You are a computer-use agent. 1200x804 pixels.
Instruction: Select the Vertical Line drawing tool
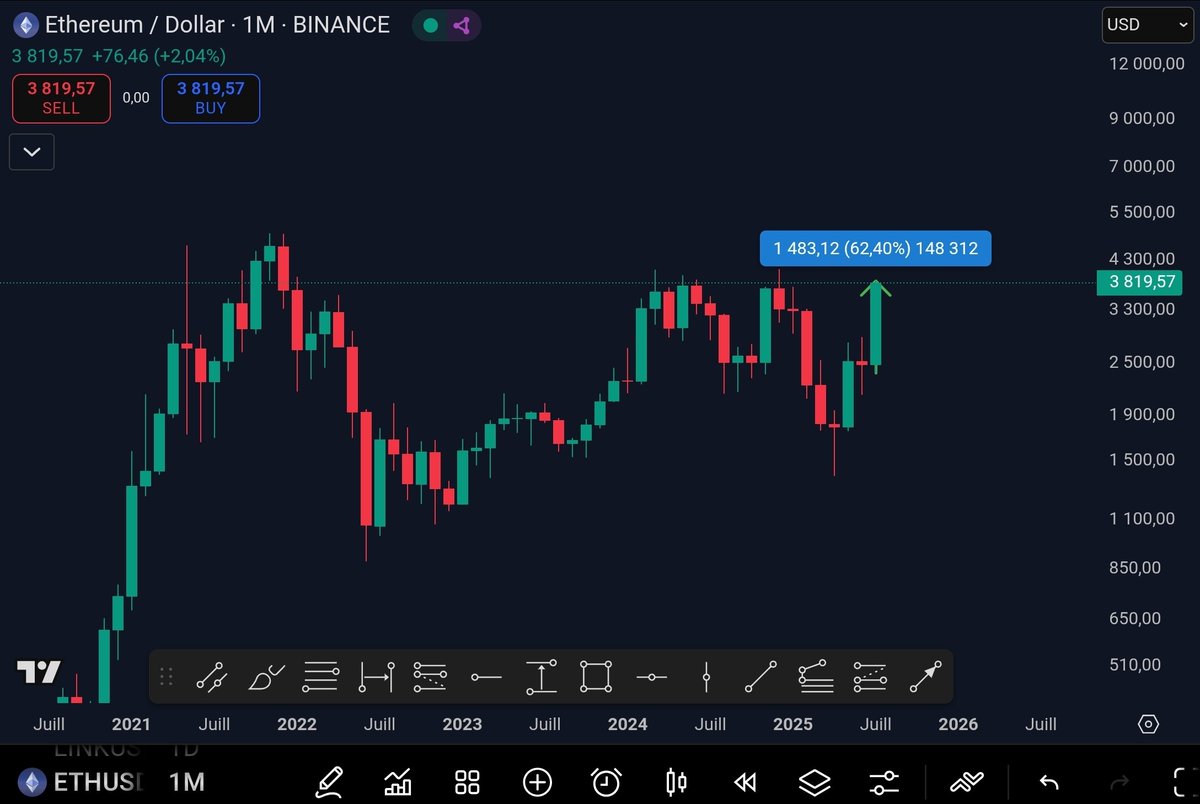point(706,677)
